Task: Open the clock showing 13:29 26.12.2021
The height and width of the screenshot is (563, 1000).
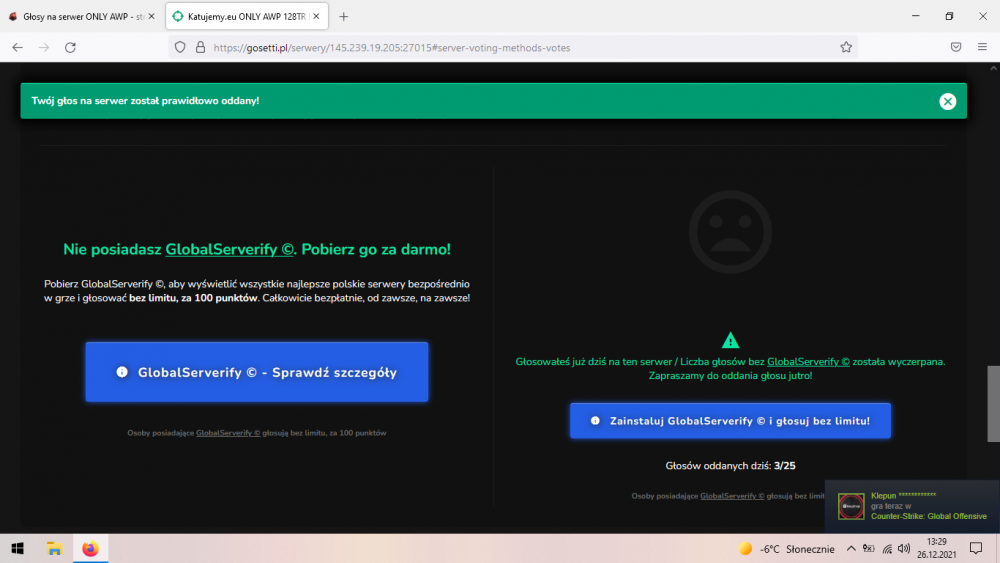Action: [936, 548]
